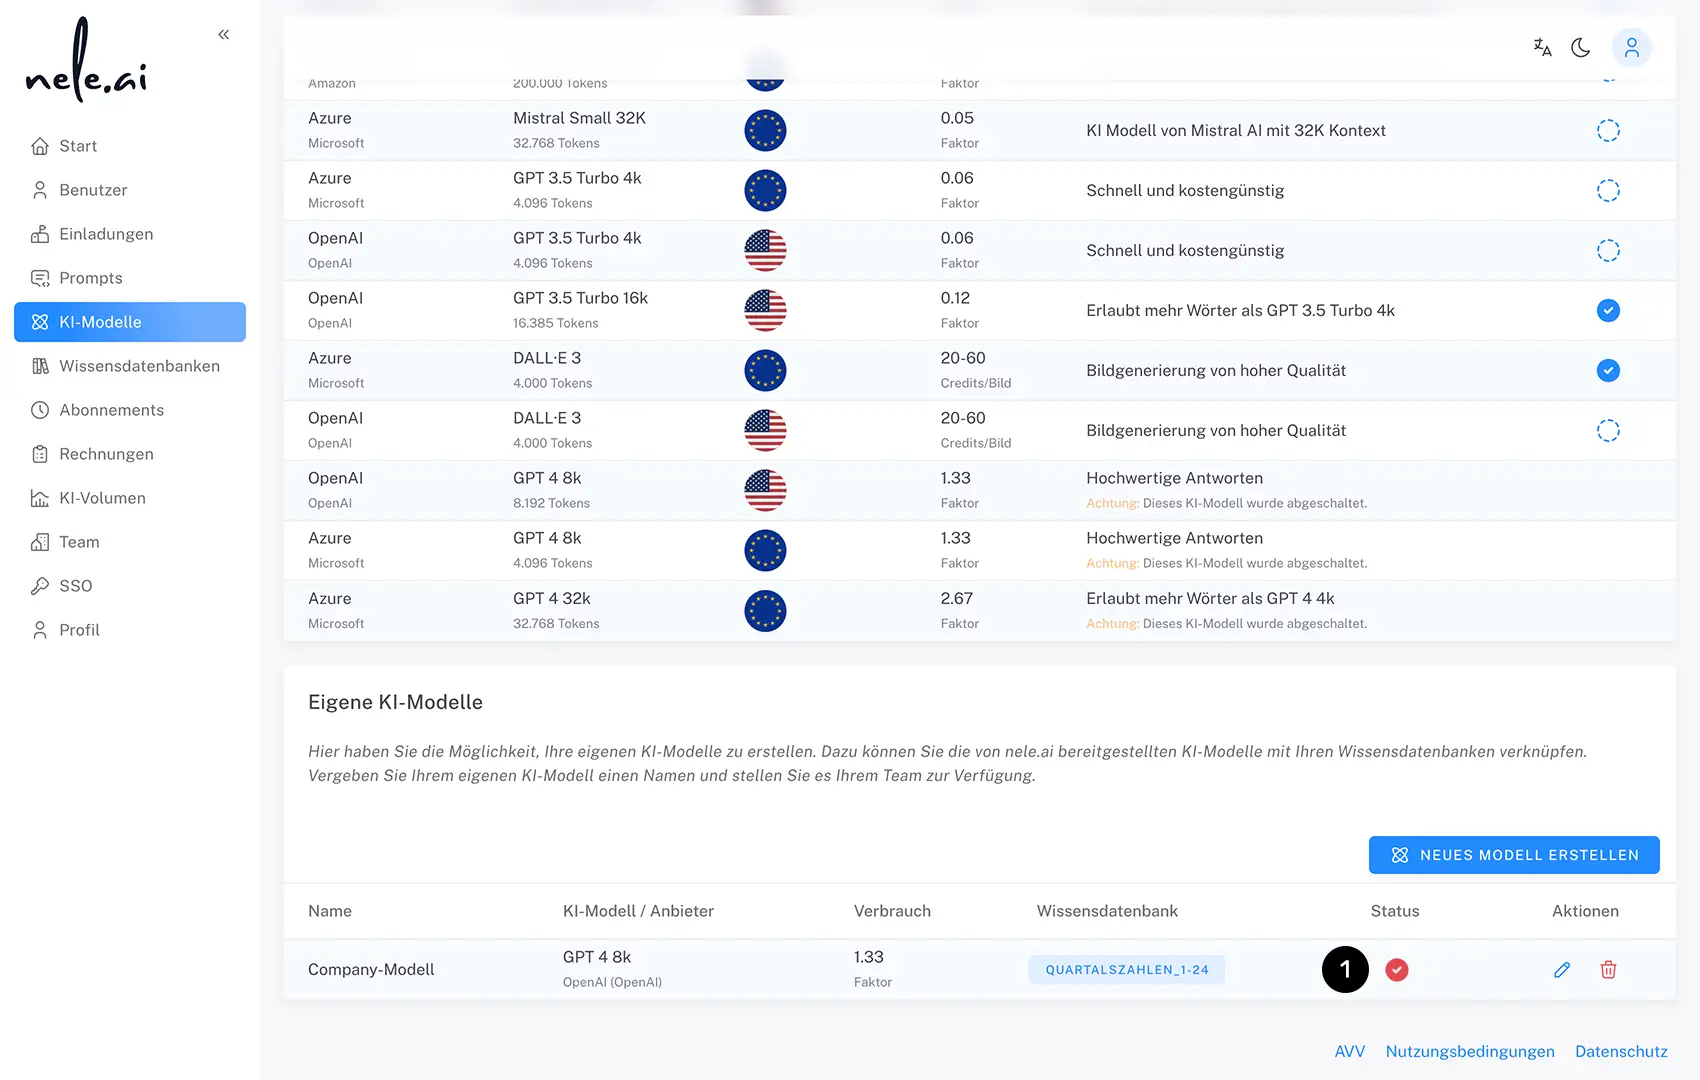Click the GPT 4 32k model name
The image size is (1700, 1080).
click(552, 598)
